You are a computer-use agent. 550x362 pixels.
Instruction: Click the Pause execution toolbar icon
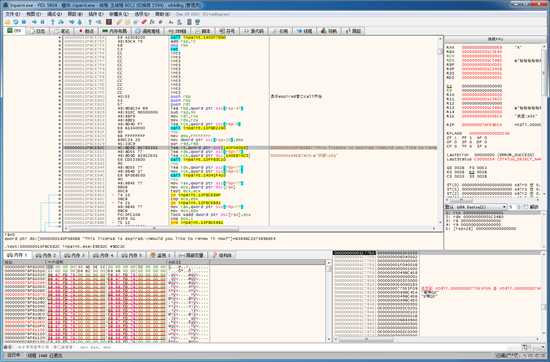[x=42, y=22]
